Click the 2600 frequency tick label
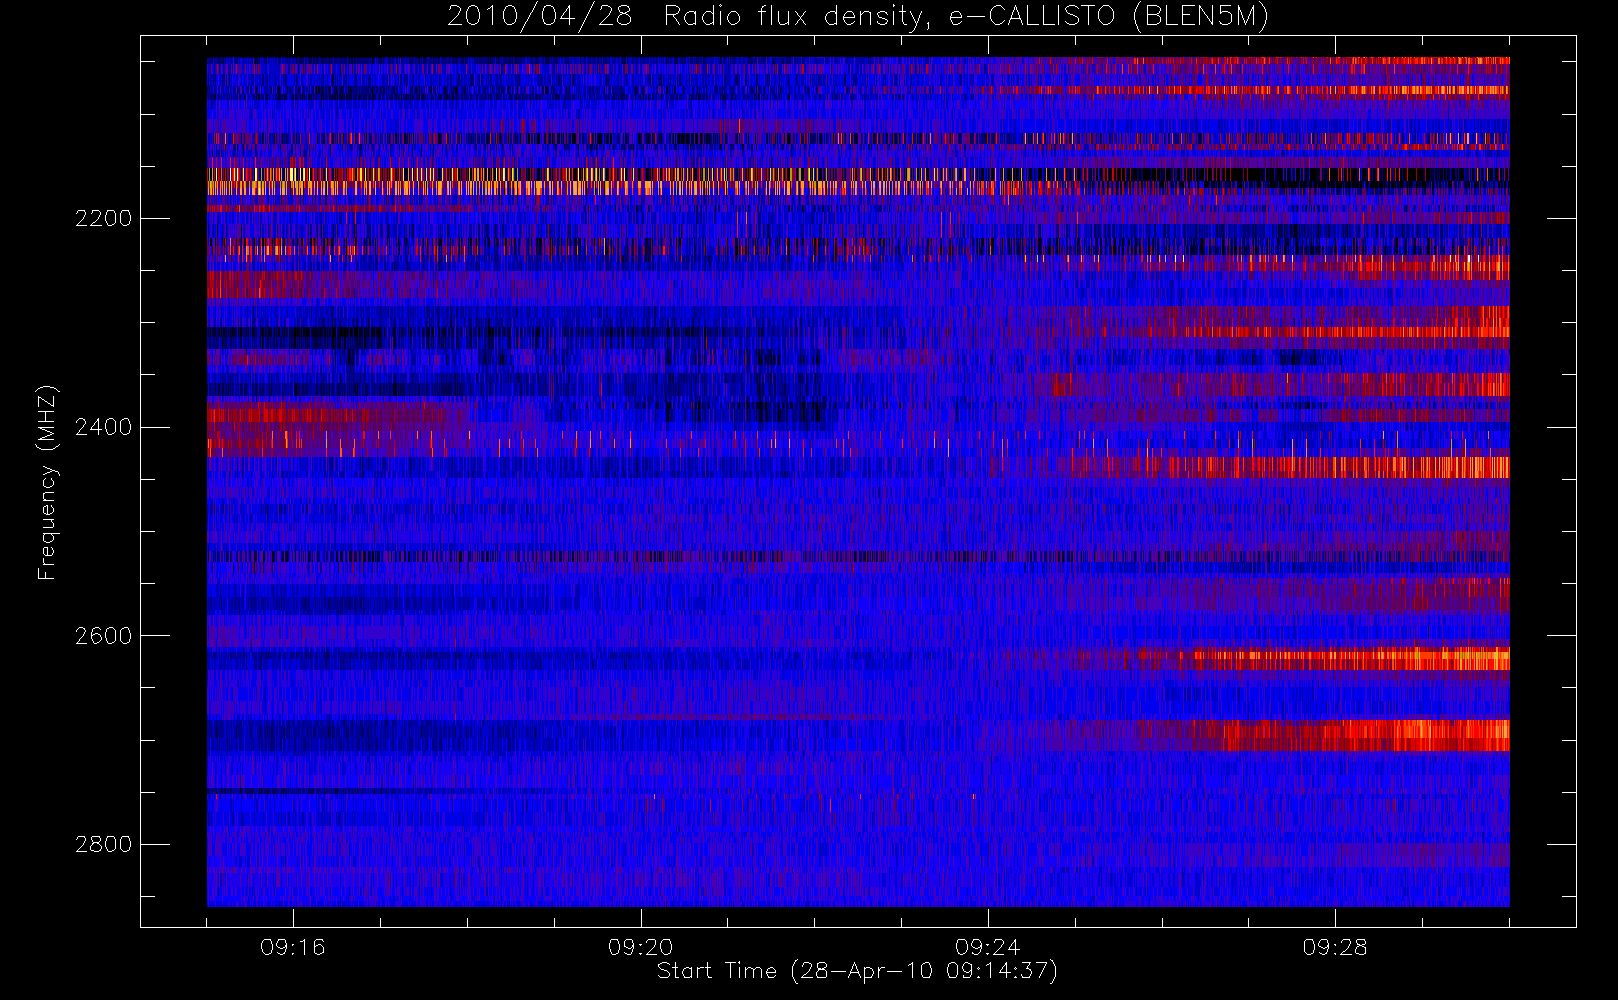The image size is (1618, 1000). (x=103, y=637)
